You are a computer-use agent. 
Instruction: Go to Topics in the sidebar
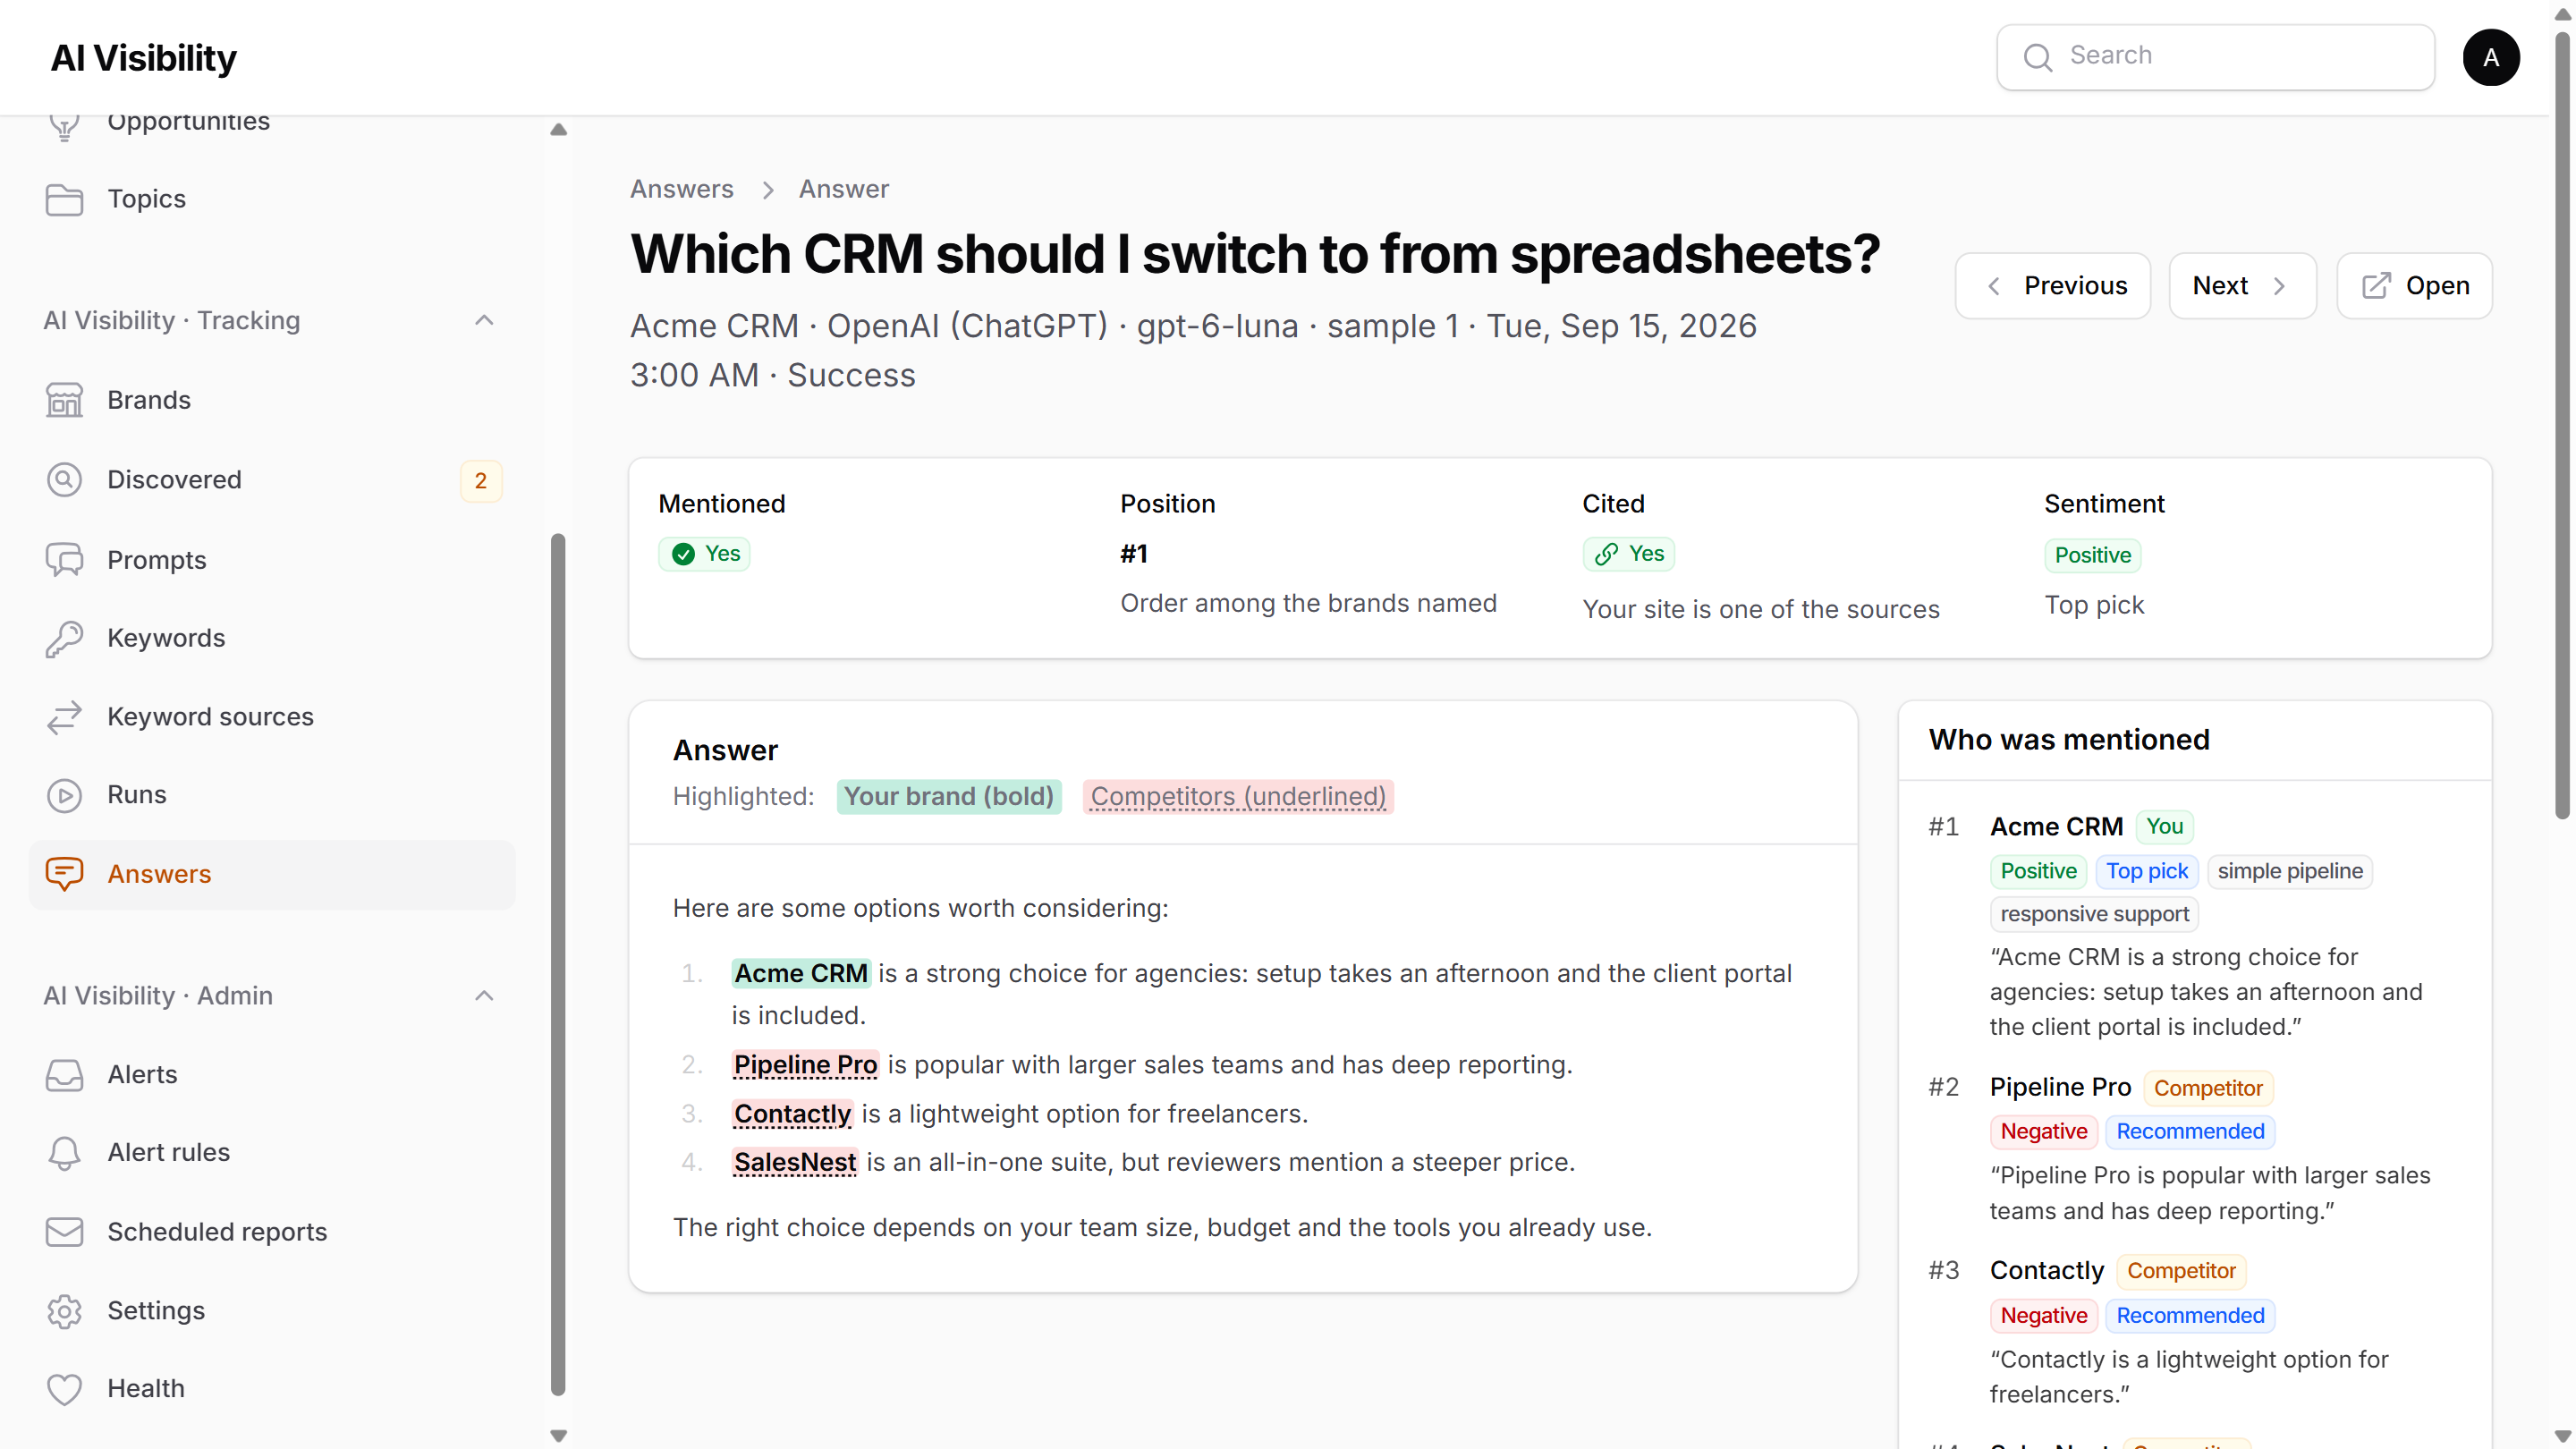pos(272,200)
